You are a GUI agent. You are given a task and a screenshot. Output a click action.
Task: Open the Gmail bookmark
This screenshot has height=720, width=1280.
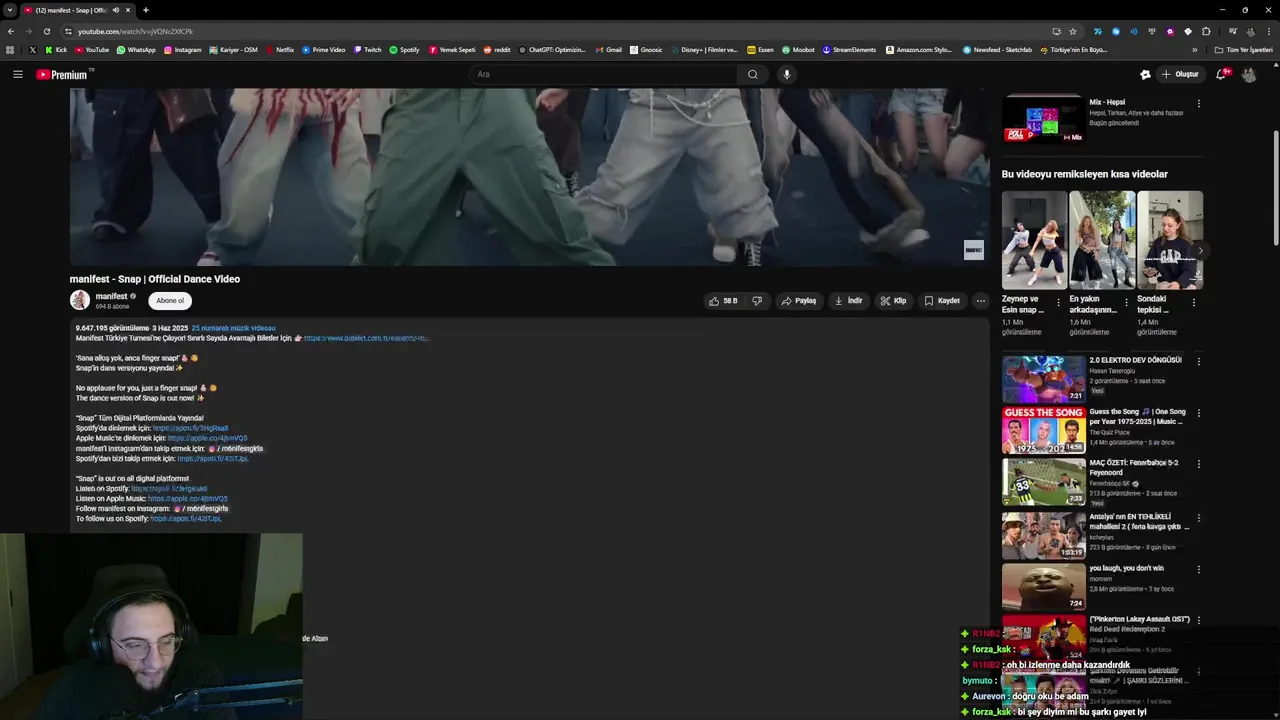[609, 49]
